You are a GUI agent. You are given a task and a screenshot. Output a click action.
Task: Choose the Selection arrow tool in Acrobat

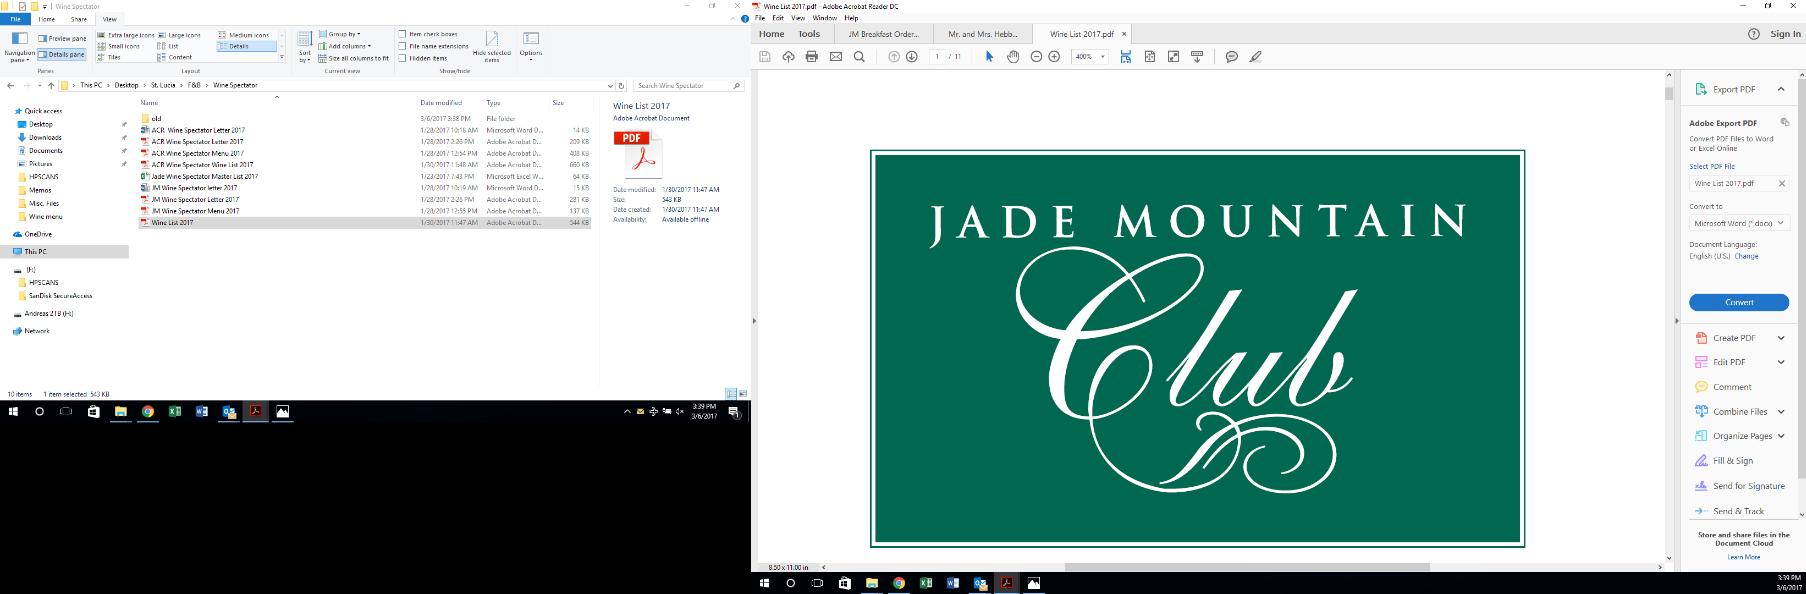click(989, 57)
